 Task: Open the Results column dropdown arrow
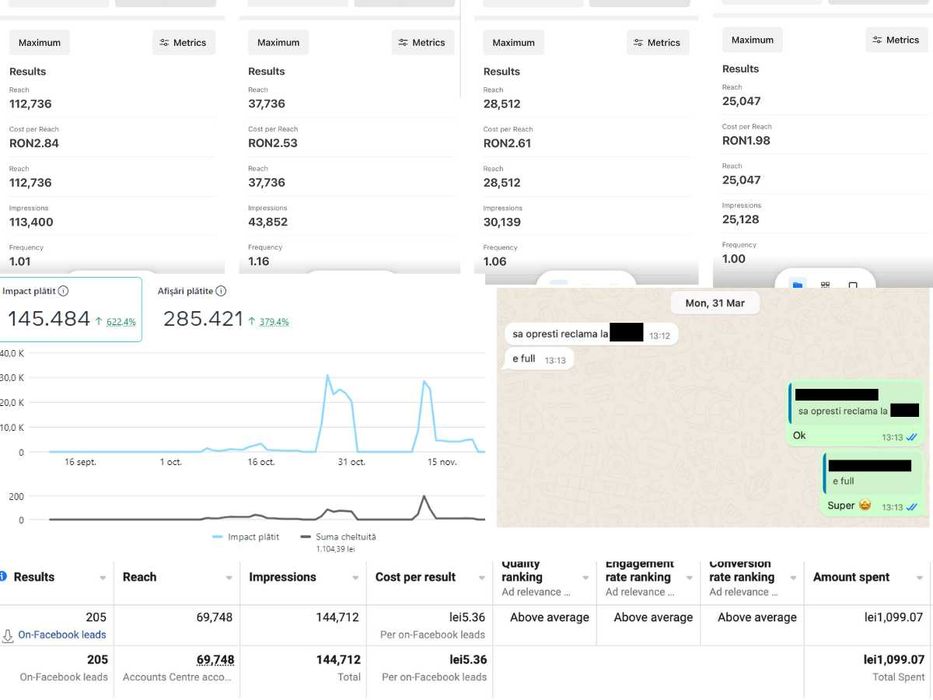[103, 578]
